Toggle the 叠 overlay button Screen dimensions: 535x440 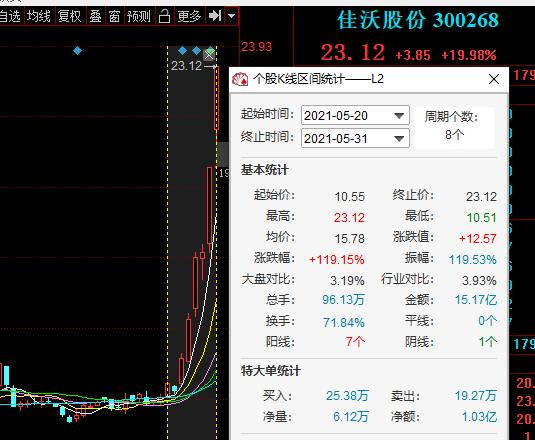(x=95, y=16)
